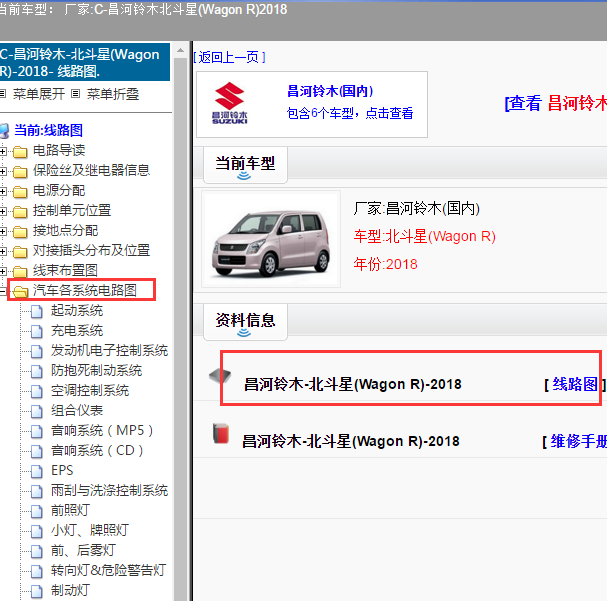Open the 昌河铃木(国内) brand link

(x=330, y=91)
